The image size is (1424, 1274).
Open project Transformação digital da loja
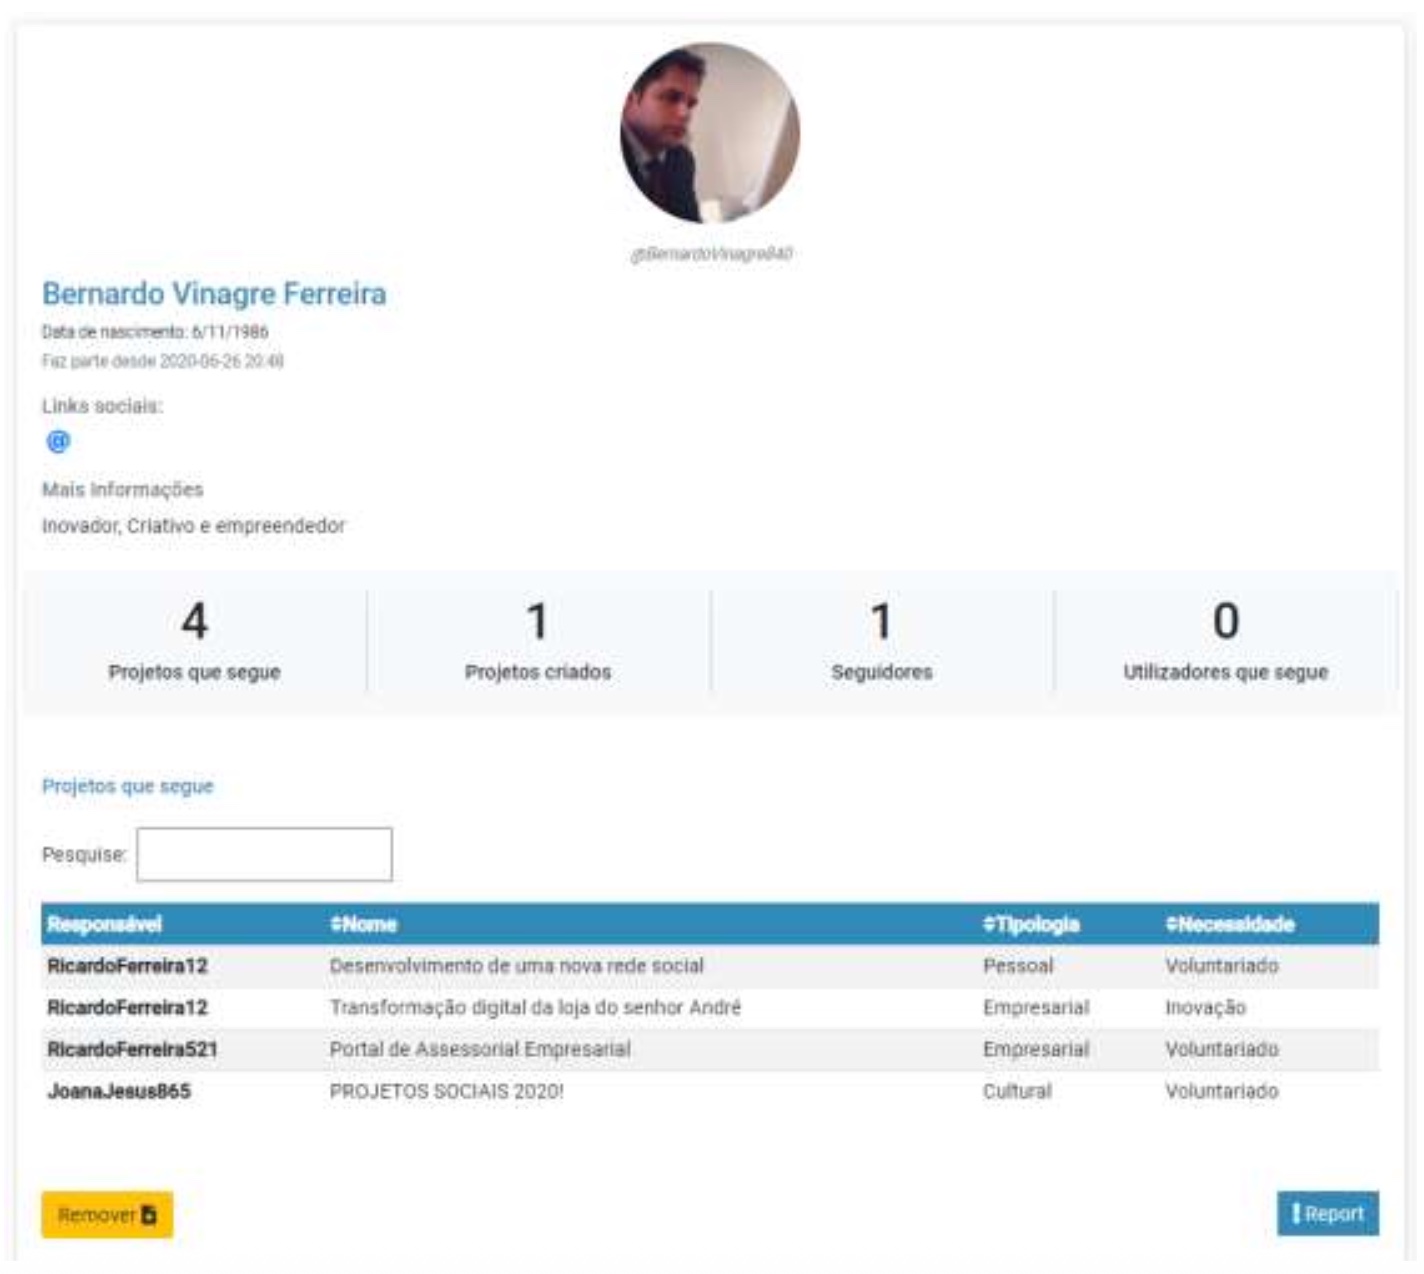point(535,1008)
